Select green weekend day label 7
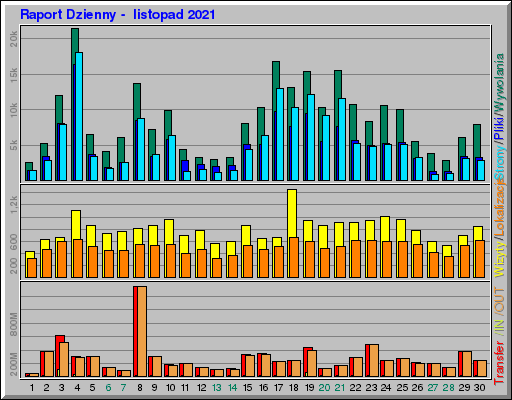Viewport: 512px width, 400px height. click(124, 388)
